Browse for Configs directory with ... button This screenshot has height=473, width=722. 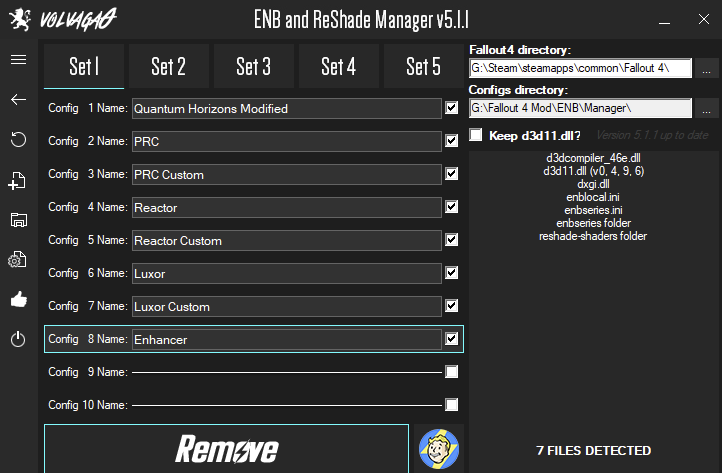(x=706, y=109)
